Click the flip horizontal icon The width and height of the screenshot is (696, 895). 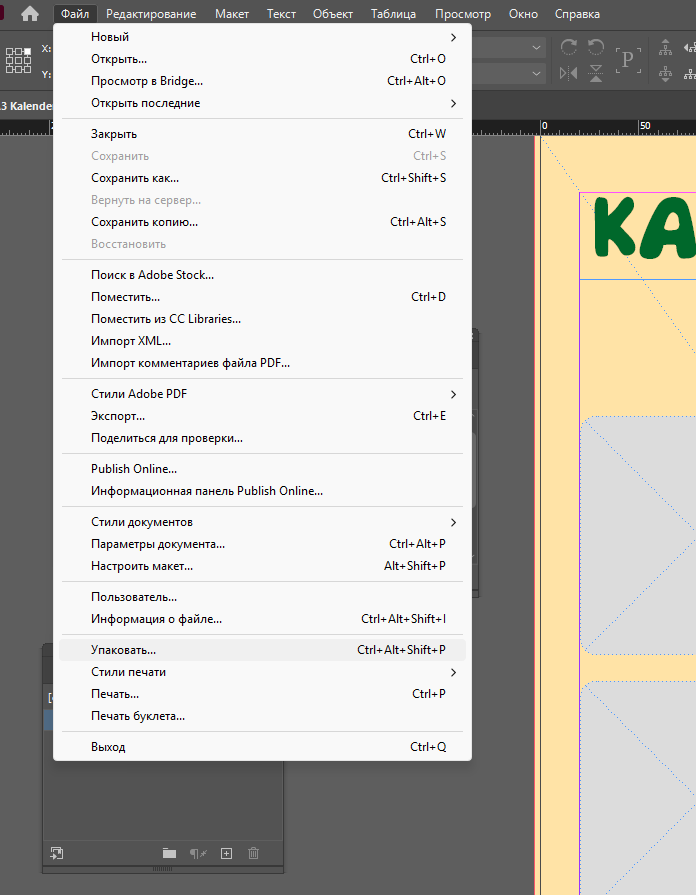[569, 73]
